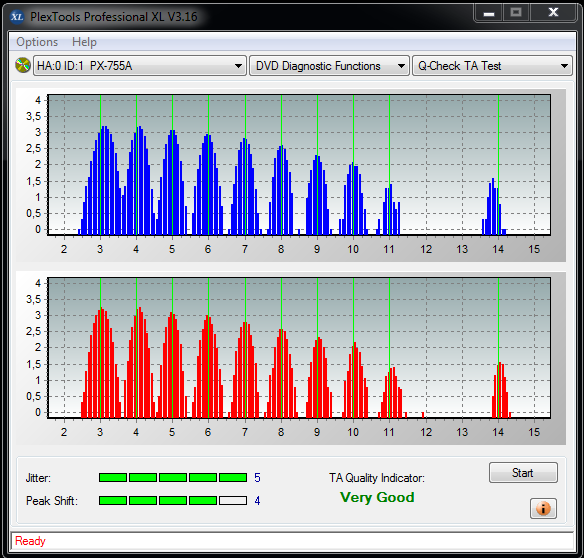Minimize the PlexTools window
Image resolution: width=584 pixels, height=558 pixels.
click(x=489, y=13)
